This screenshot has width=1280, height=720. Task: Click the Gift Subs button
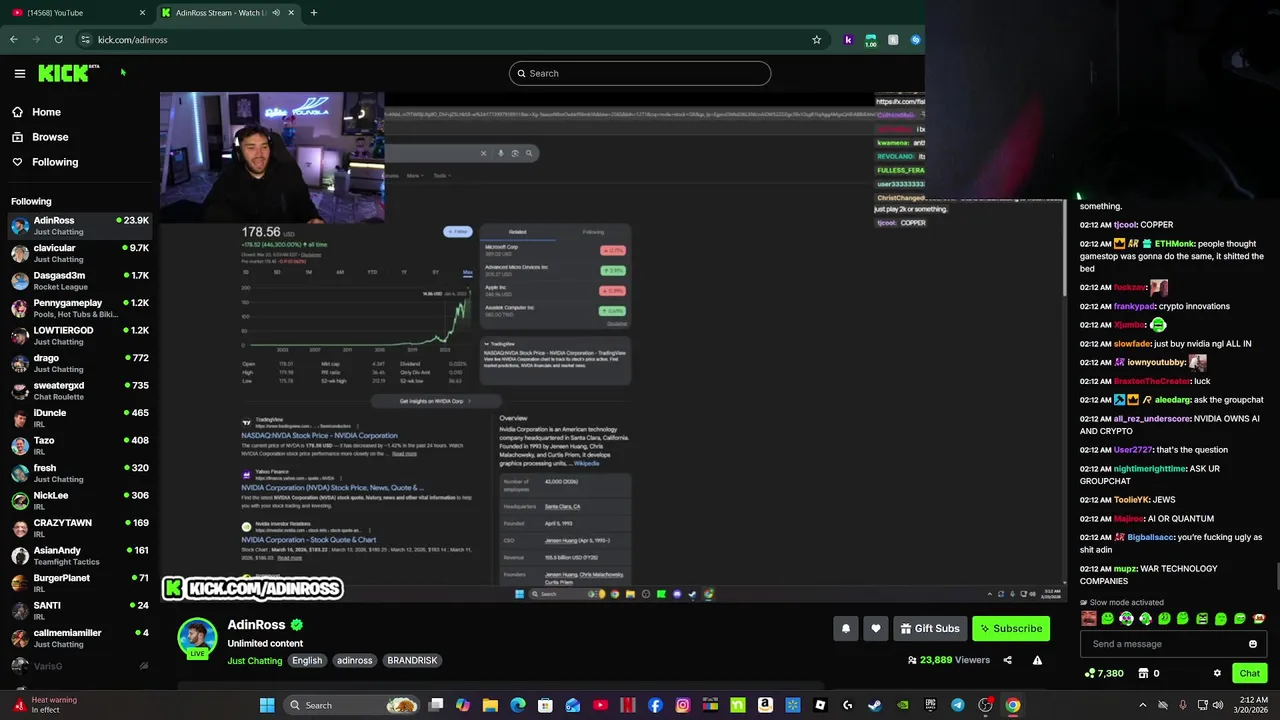[x=929, y=628]
